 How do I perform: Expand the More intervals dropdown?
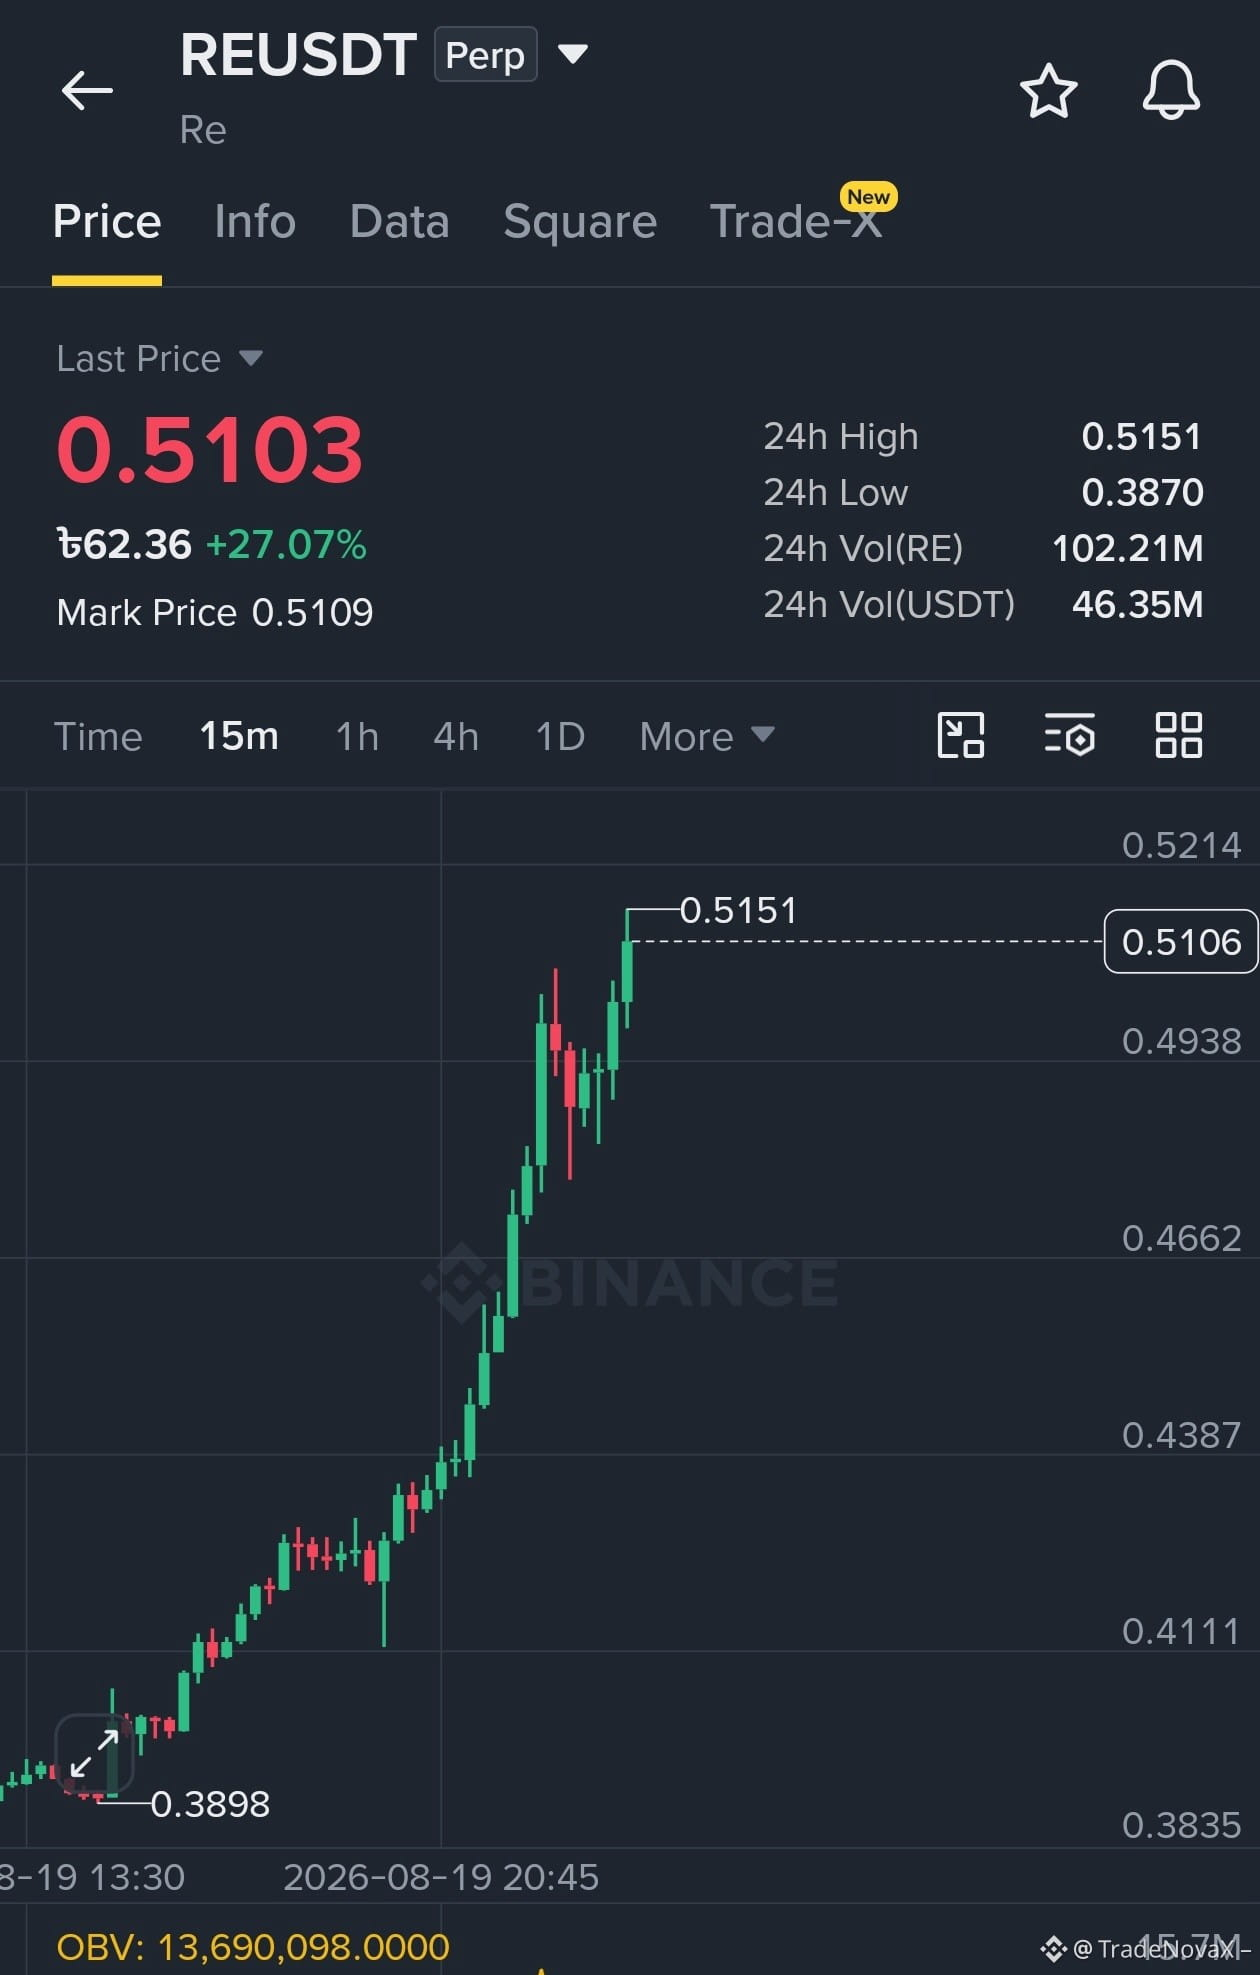[x=707, y=736]
